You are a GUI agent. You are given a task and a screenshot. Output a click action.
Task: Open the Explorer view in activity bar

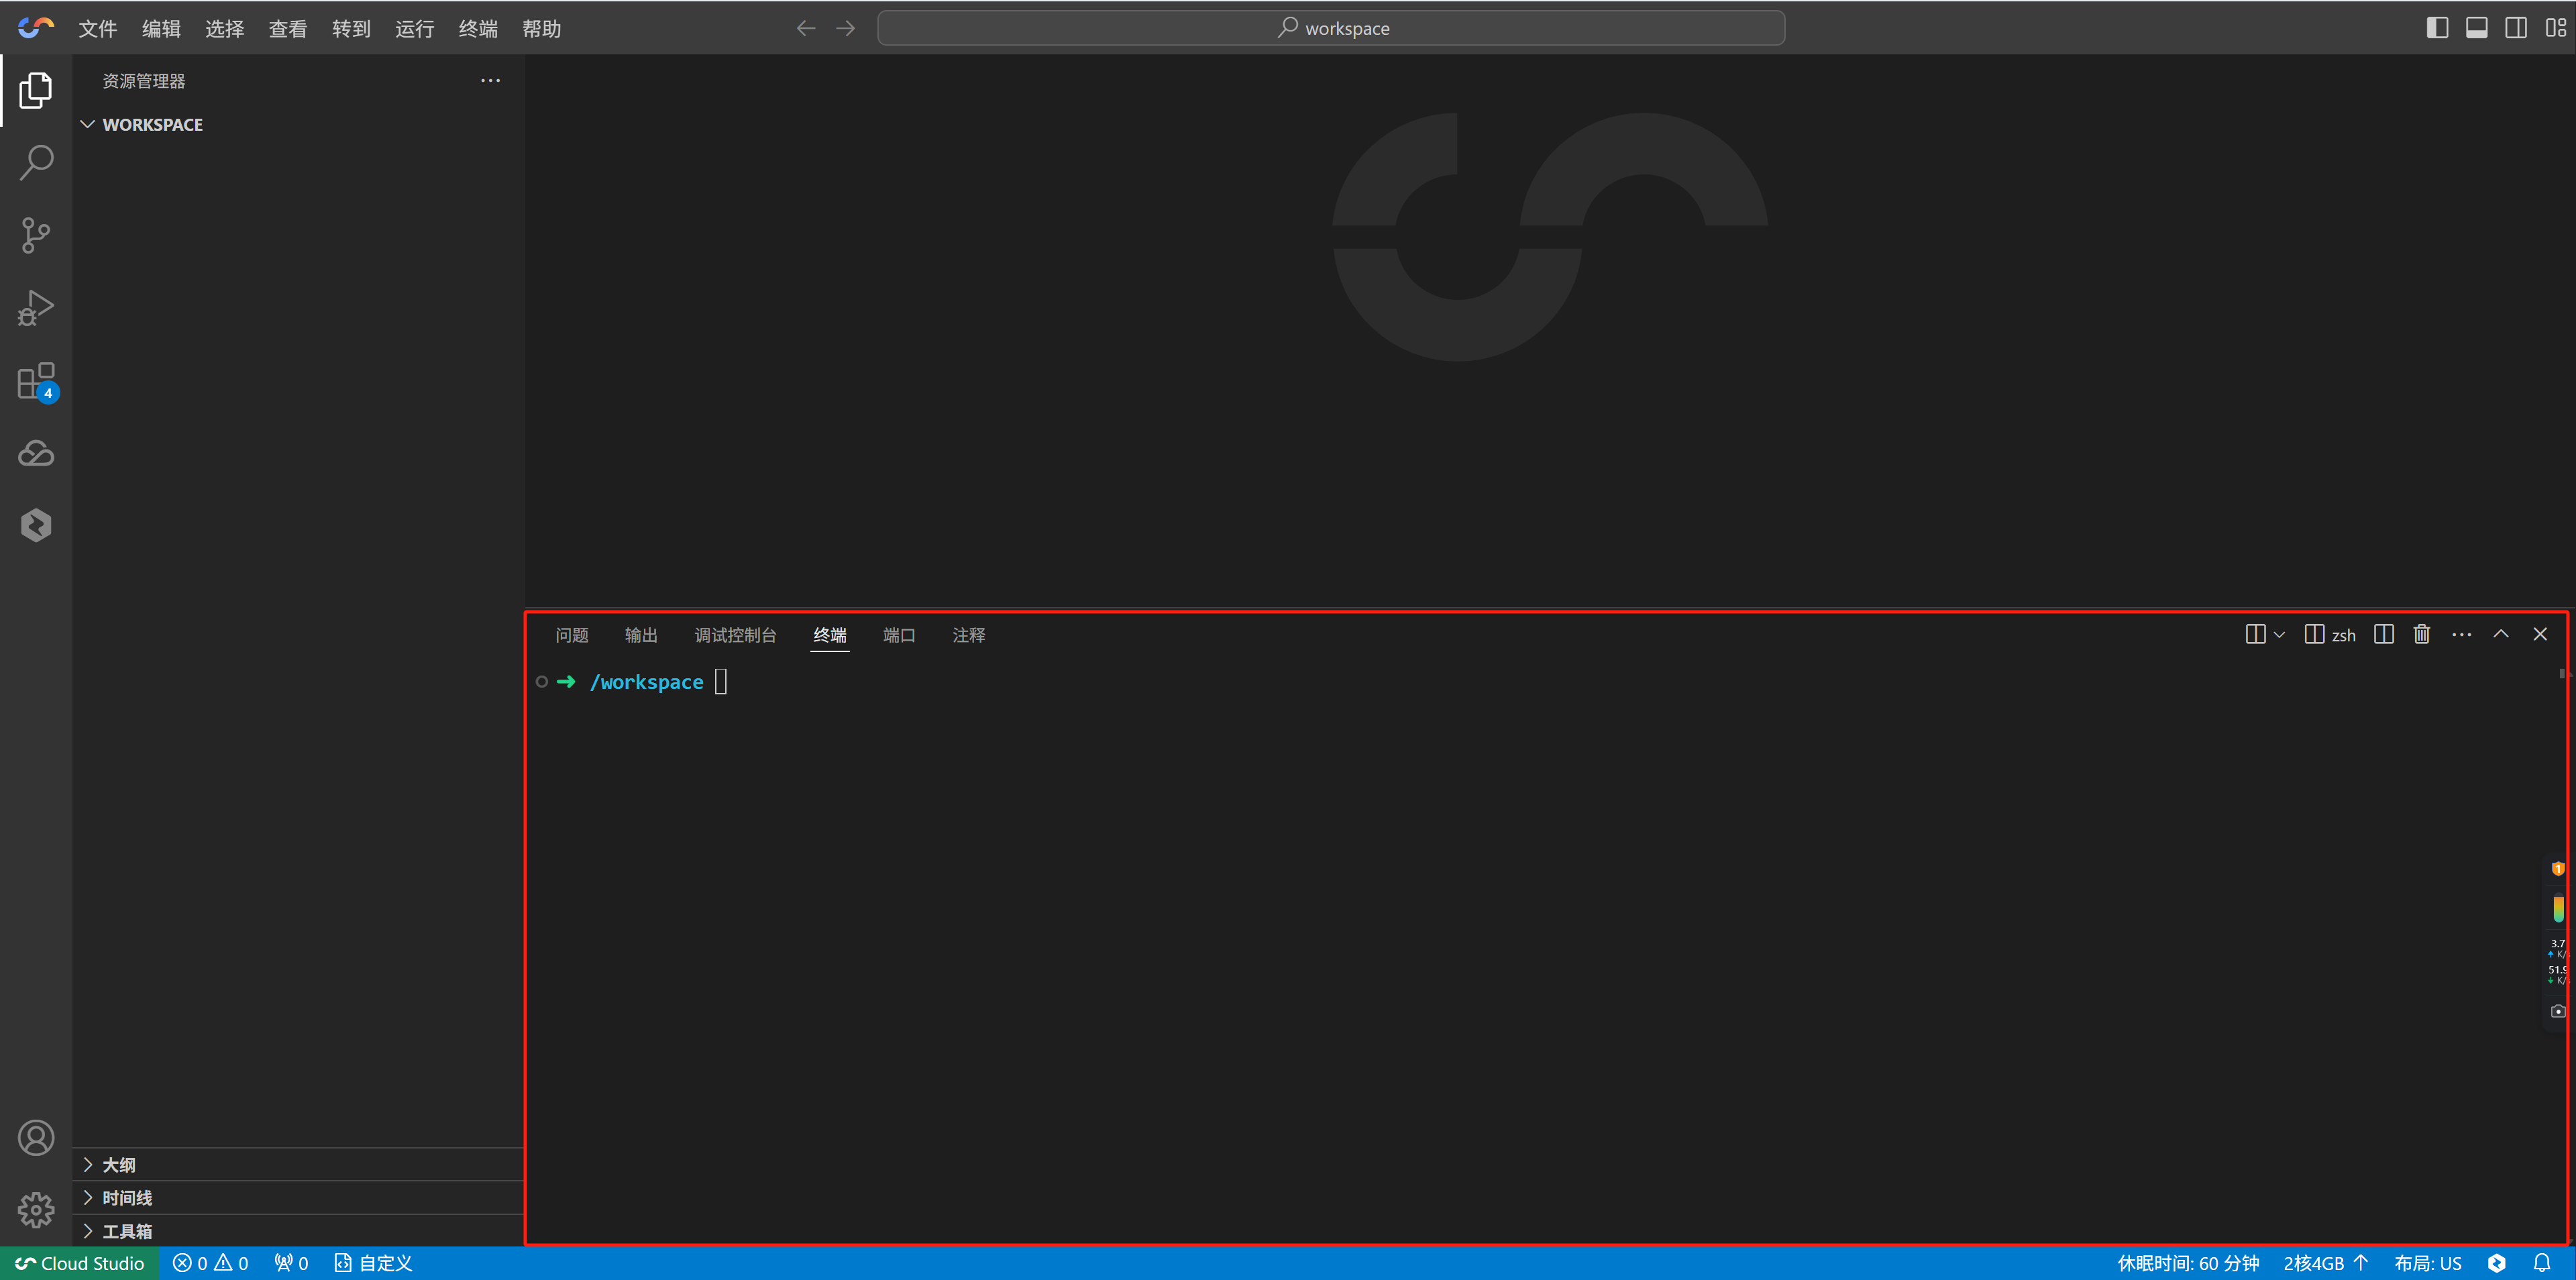pos(36,91)
